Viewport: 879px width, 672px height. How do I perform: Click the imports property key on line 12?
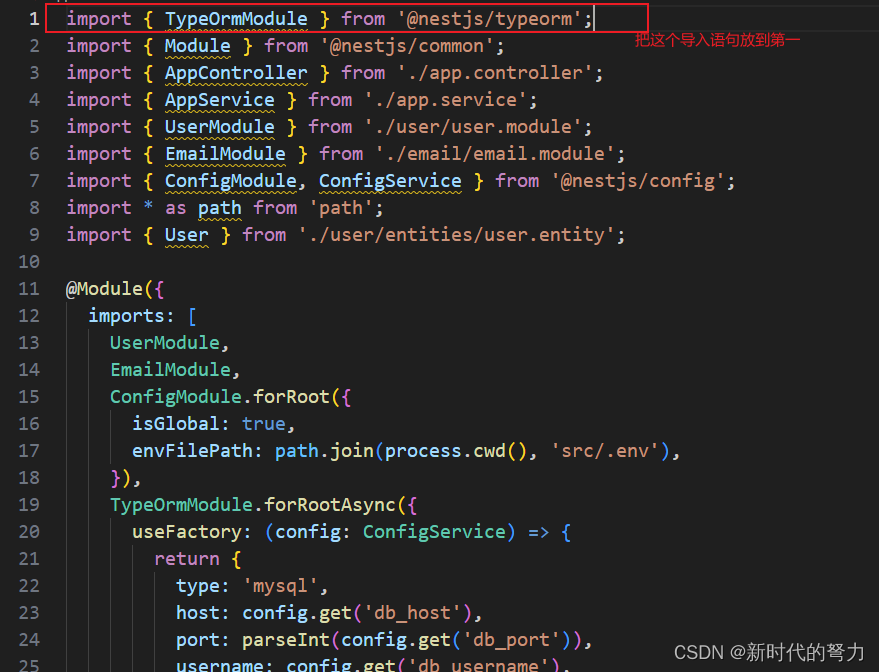click(127, 316)
